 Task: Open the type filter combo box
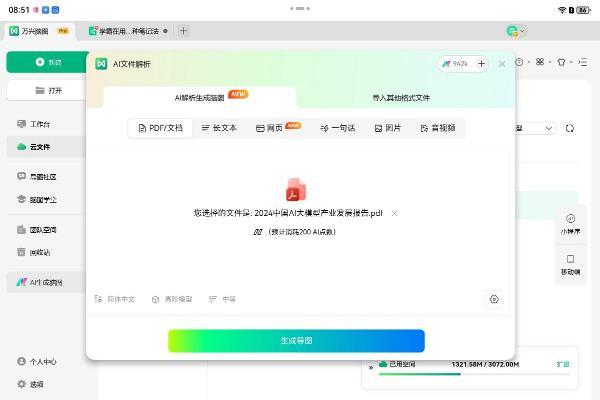tap(535, 128)
